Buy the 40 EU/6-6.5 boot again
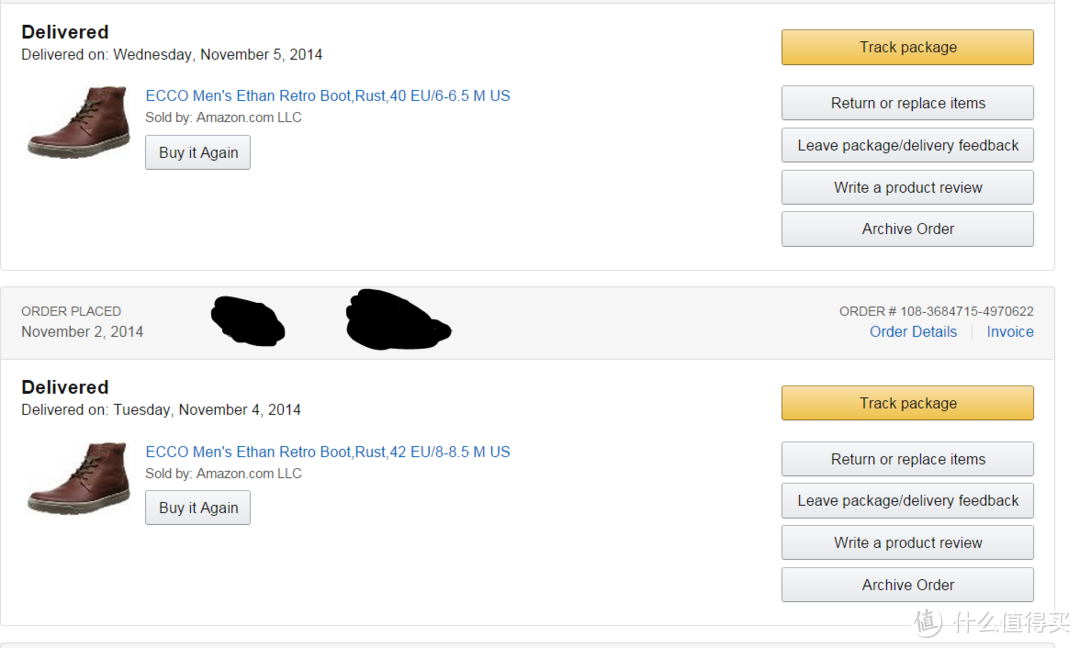The height and width of the screenshot is (648, 1080). coord(198,152)
